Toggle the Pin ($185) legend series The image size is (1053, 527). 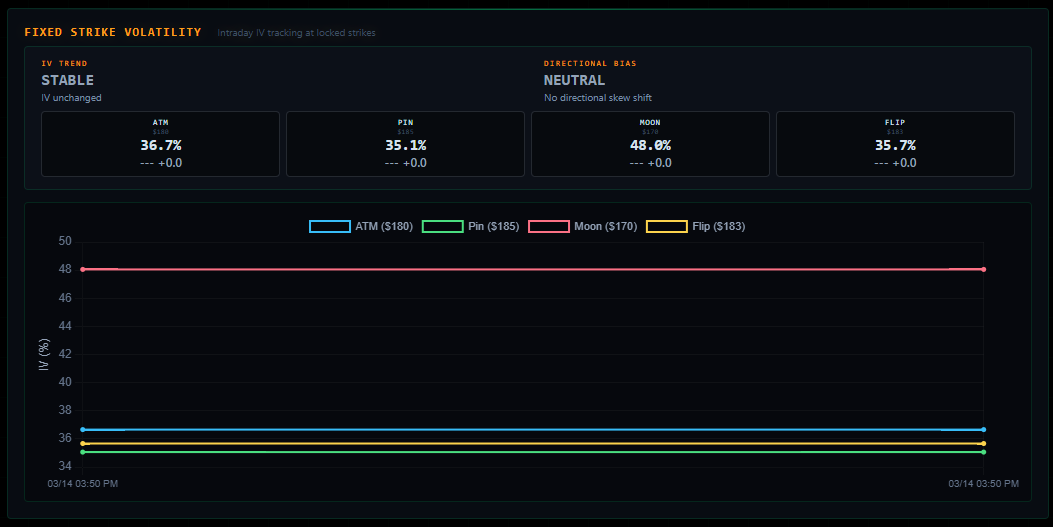click(470, 226)
